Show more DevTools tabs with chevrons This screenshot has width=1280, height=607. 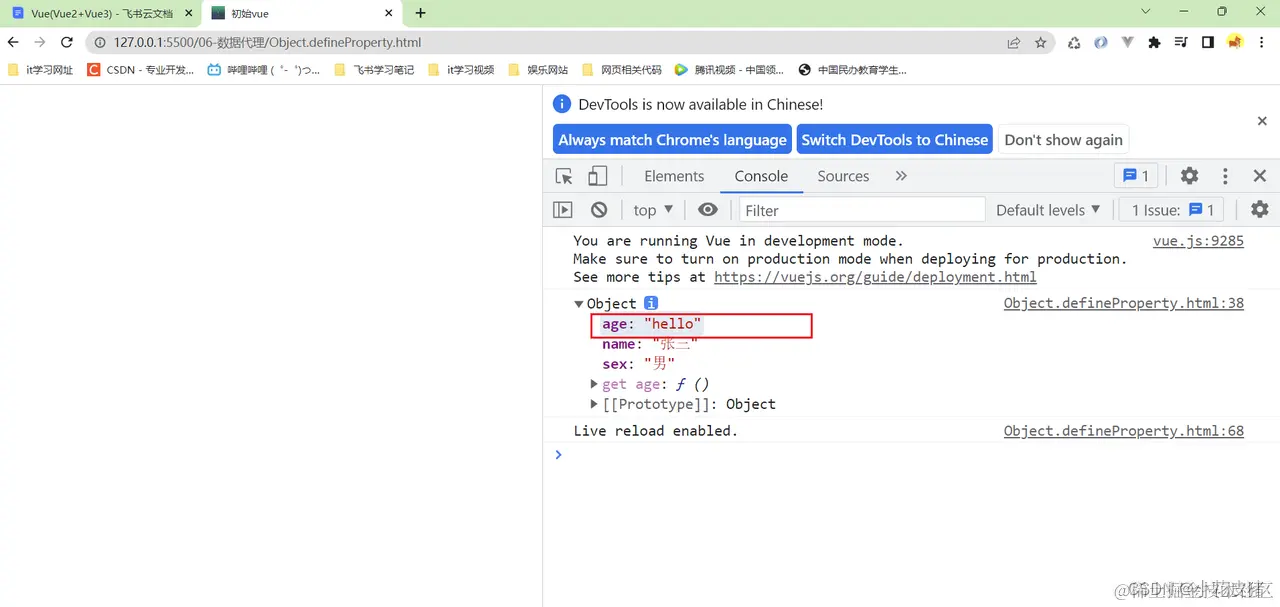901,176
